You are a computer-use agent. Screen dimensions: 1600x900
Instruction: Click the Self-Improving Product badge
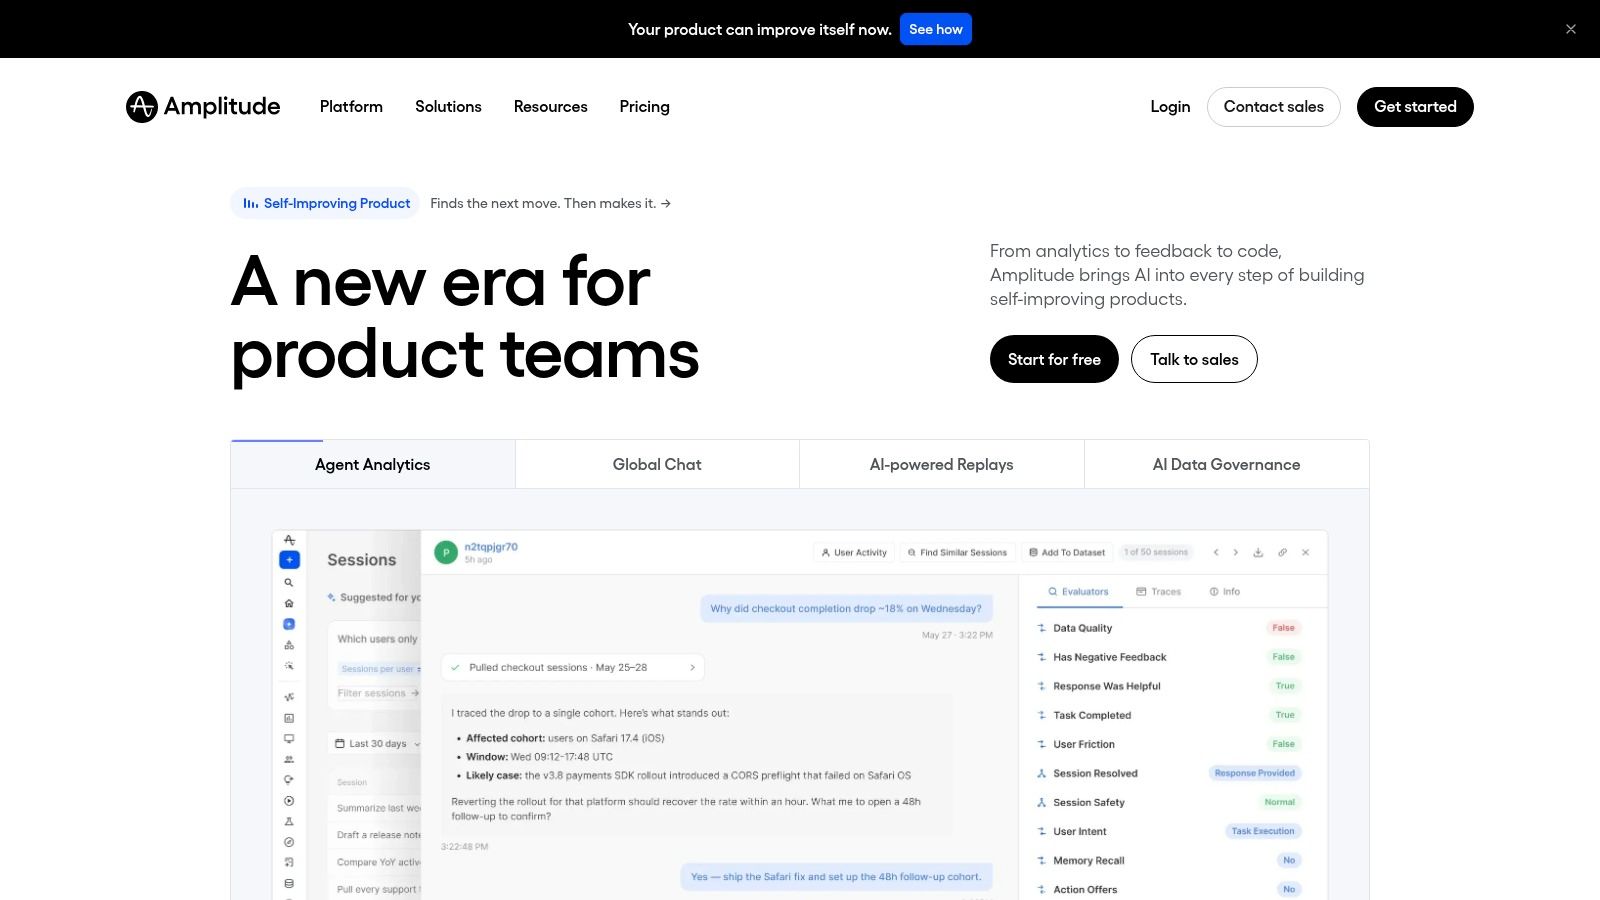click(326, 203)
